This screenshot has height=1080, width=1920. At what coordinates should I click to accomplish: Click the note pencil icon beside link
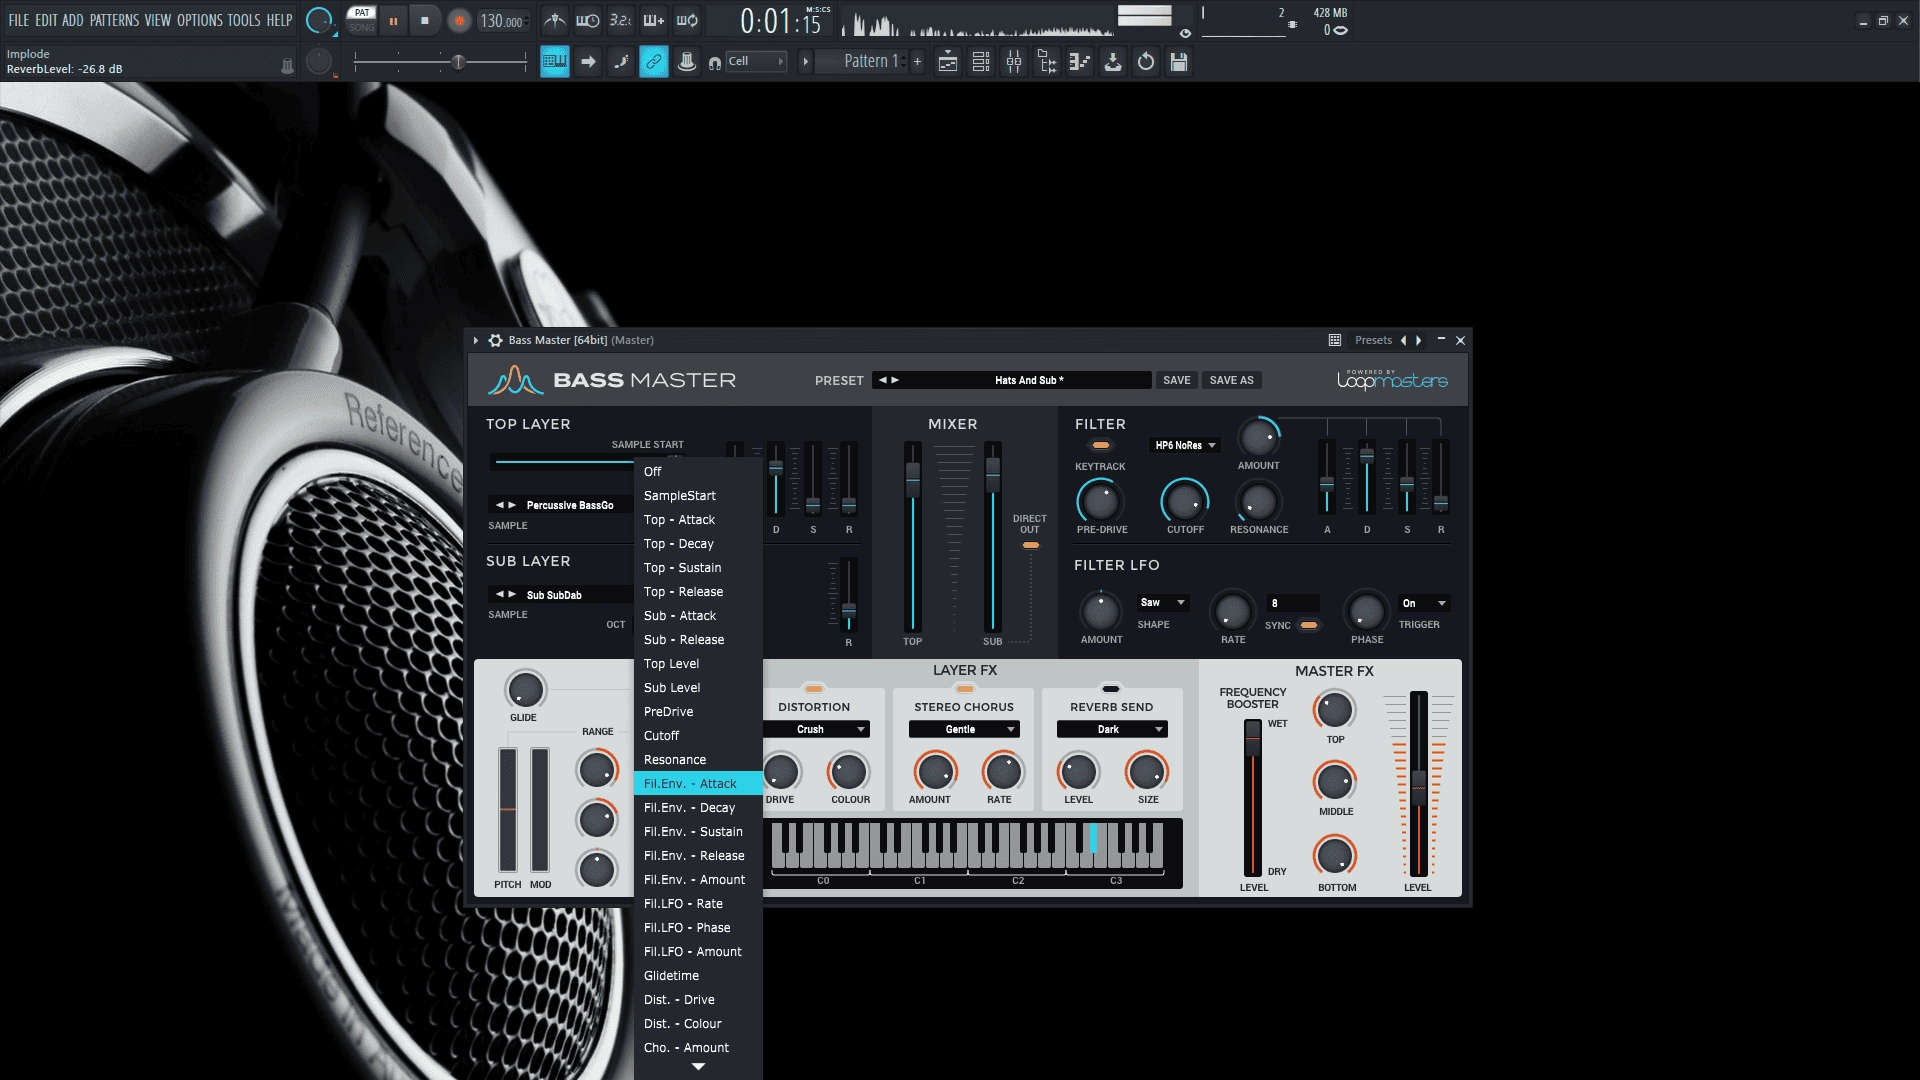click(x=621, y=62)
